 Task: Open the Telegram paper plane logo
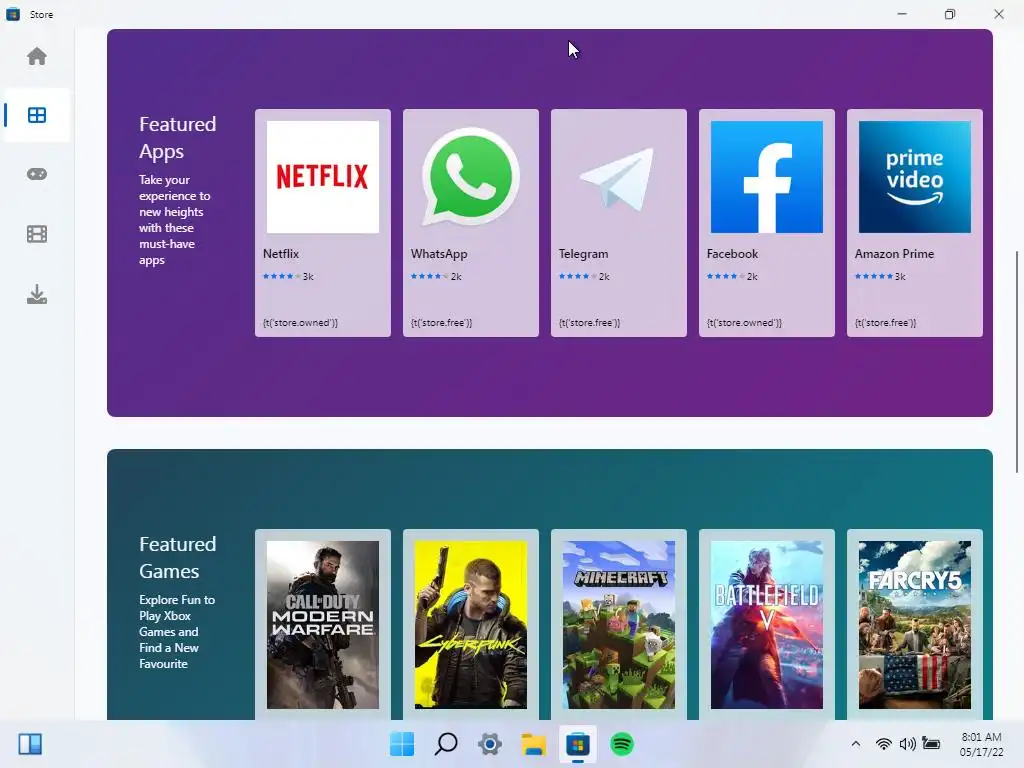[618, 178]
